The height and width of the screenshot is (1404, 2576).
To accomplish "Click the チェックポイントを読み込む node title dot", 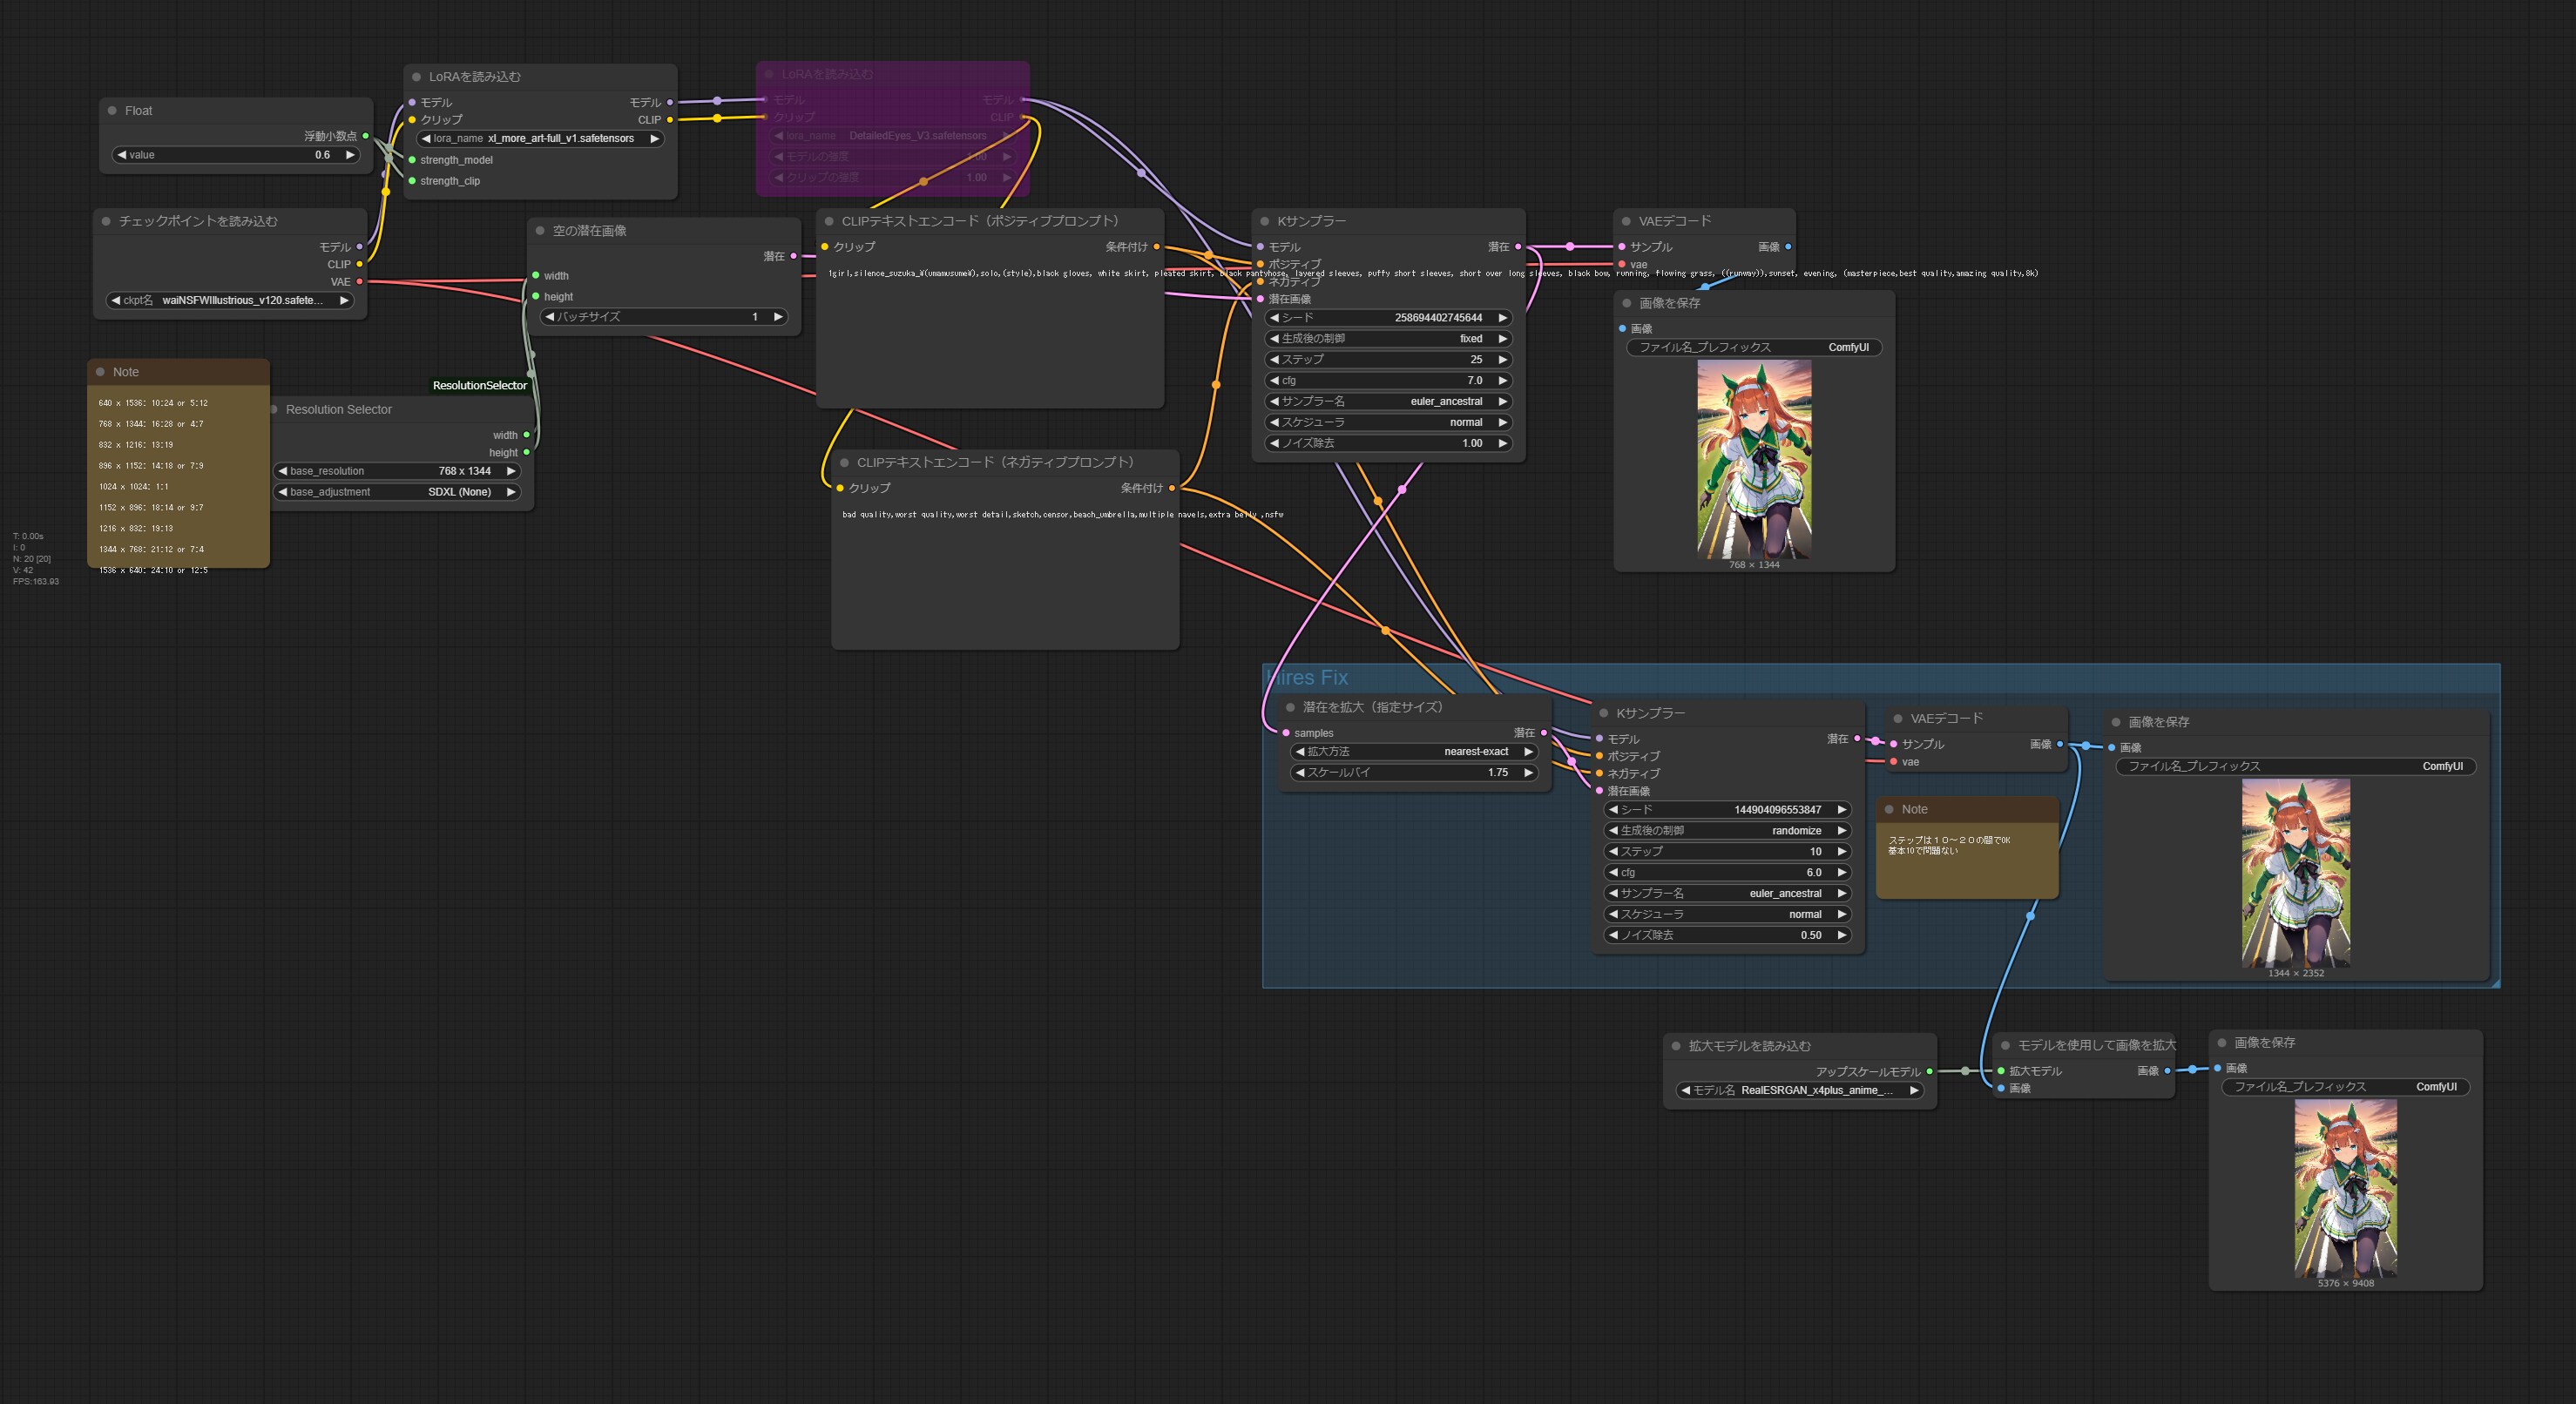I will coord(106,221).
